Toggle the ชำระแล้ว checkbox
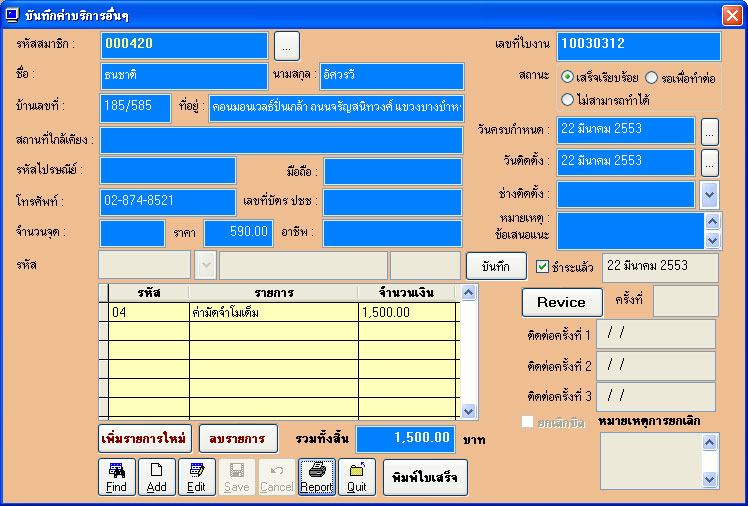 [x=543, y=267]
